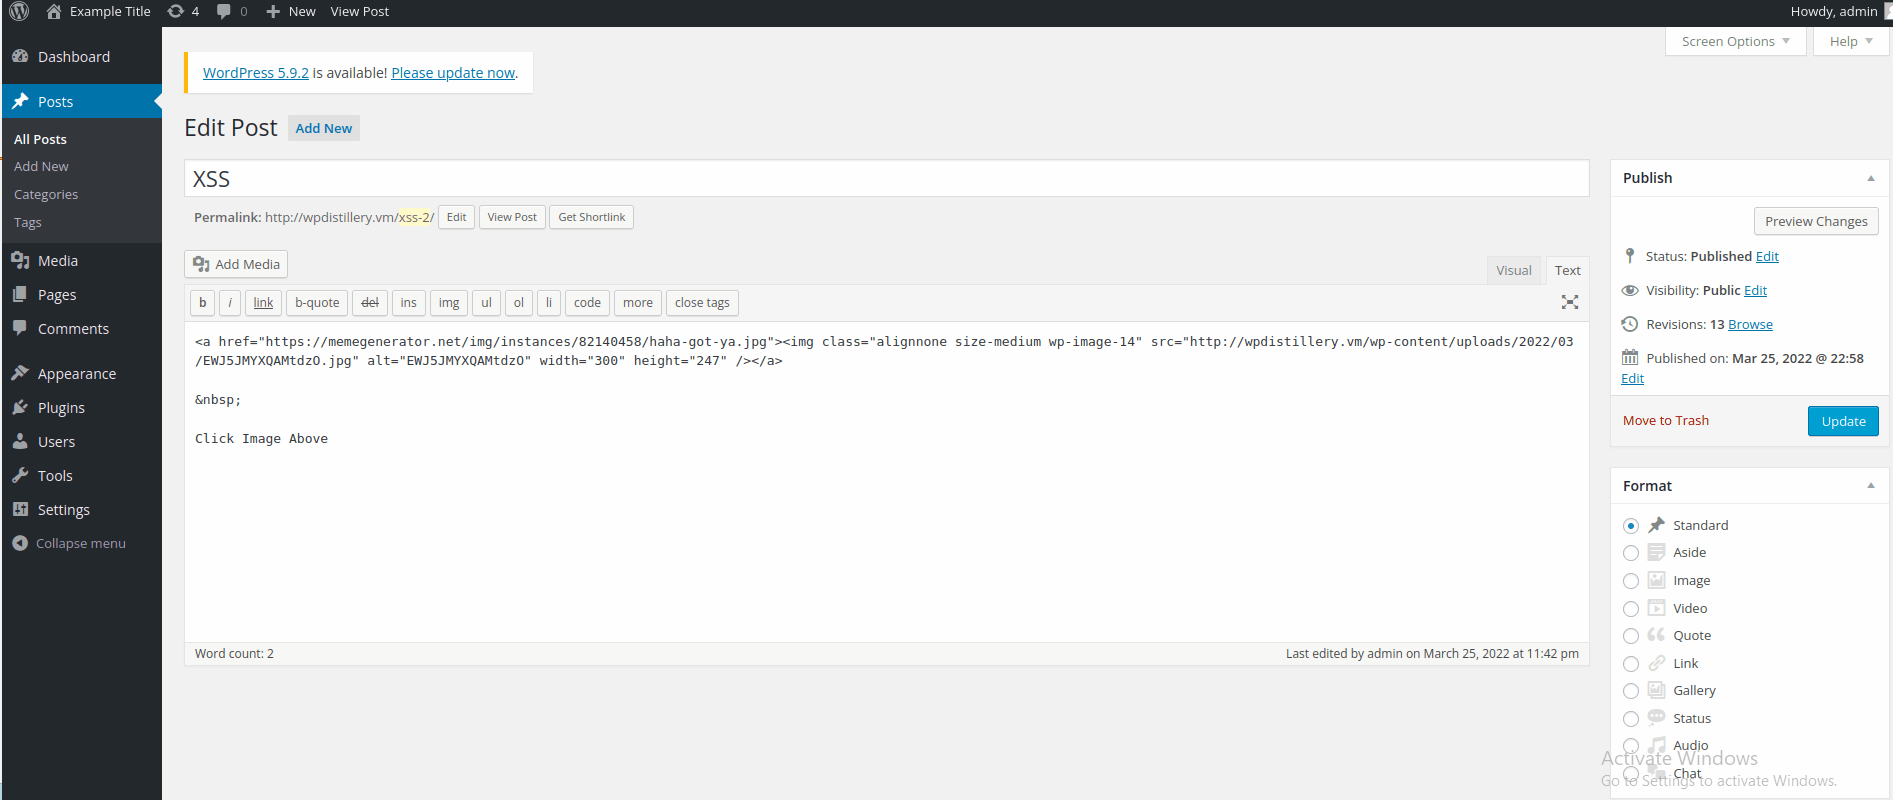
Task: Select Video post format
Action: point(1631,609)
